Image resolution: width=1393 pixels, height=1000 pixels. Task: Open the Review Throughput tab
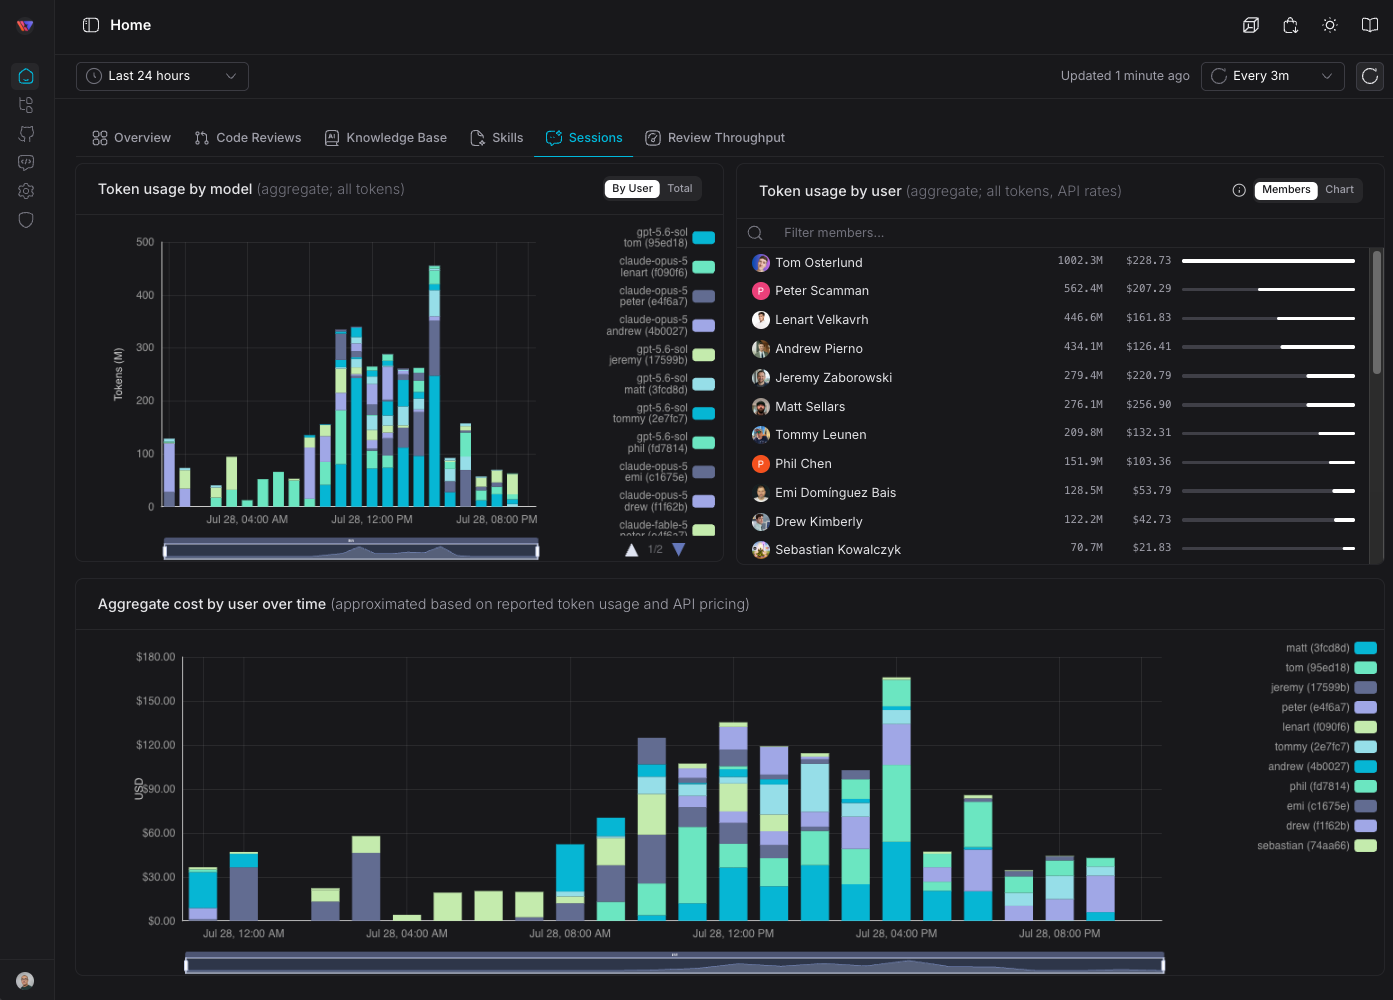pyautogui.click(x=715, y=138)
